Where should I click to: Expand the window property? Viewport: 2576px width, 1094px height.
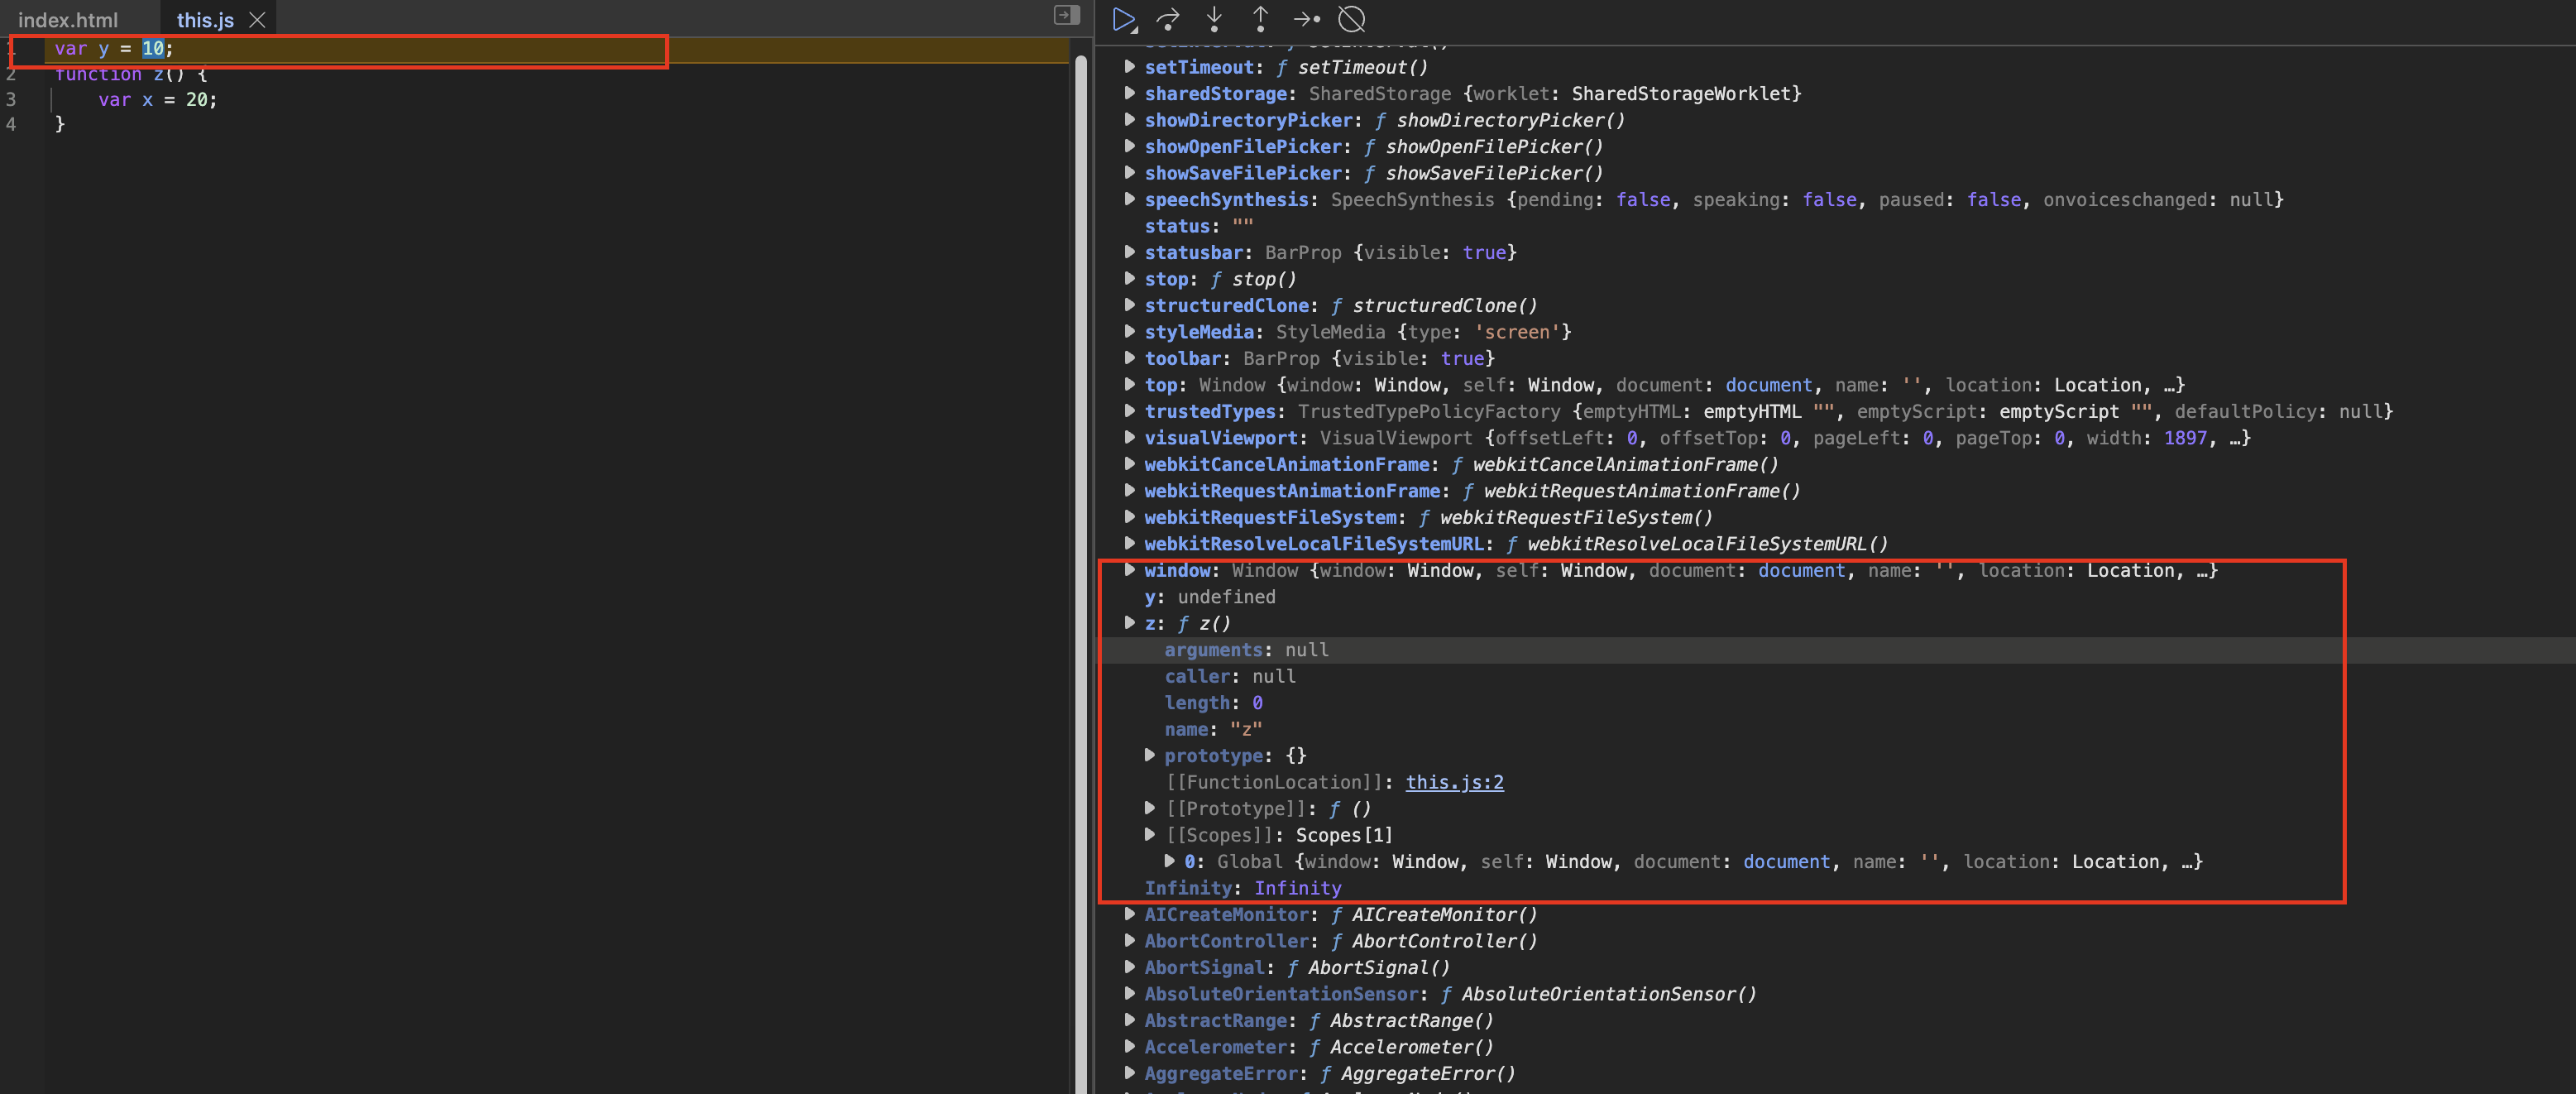(1129, 570)
